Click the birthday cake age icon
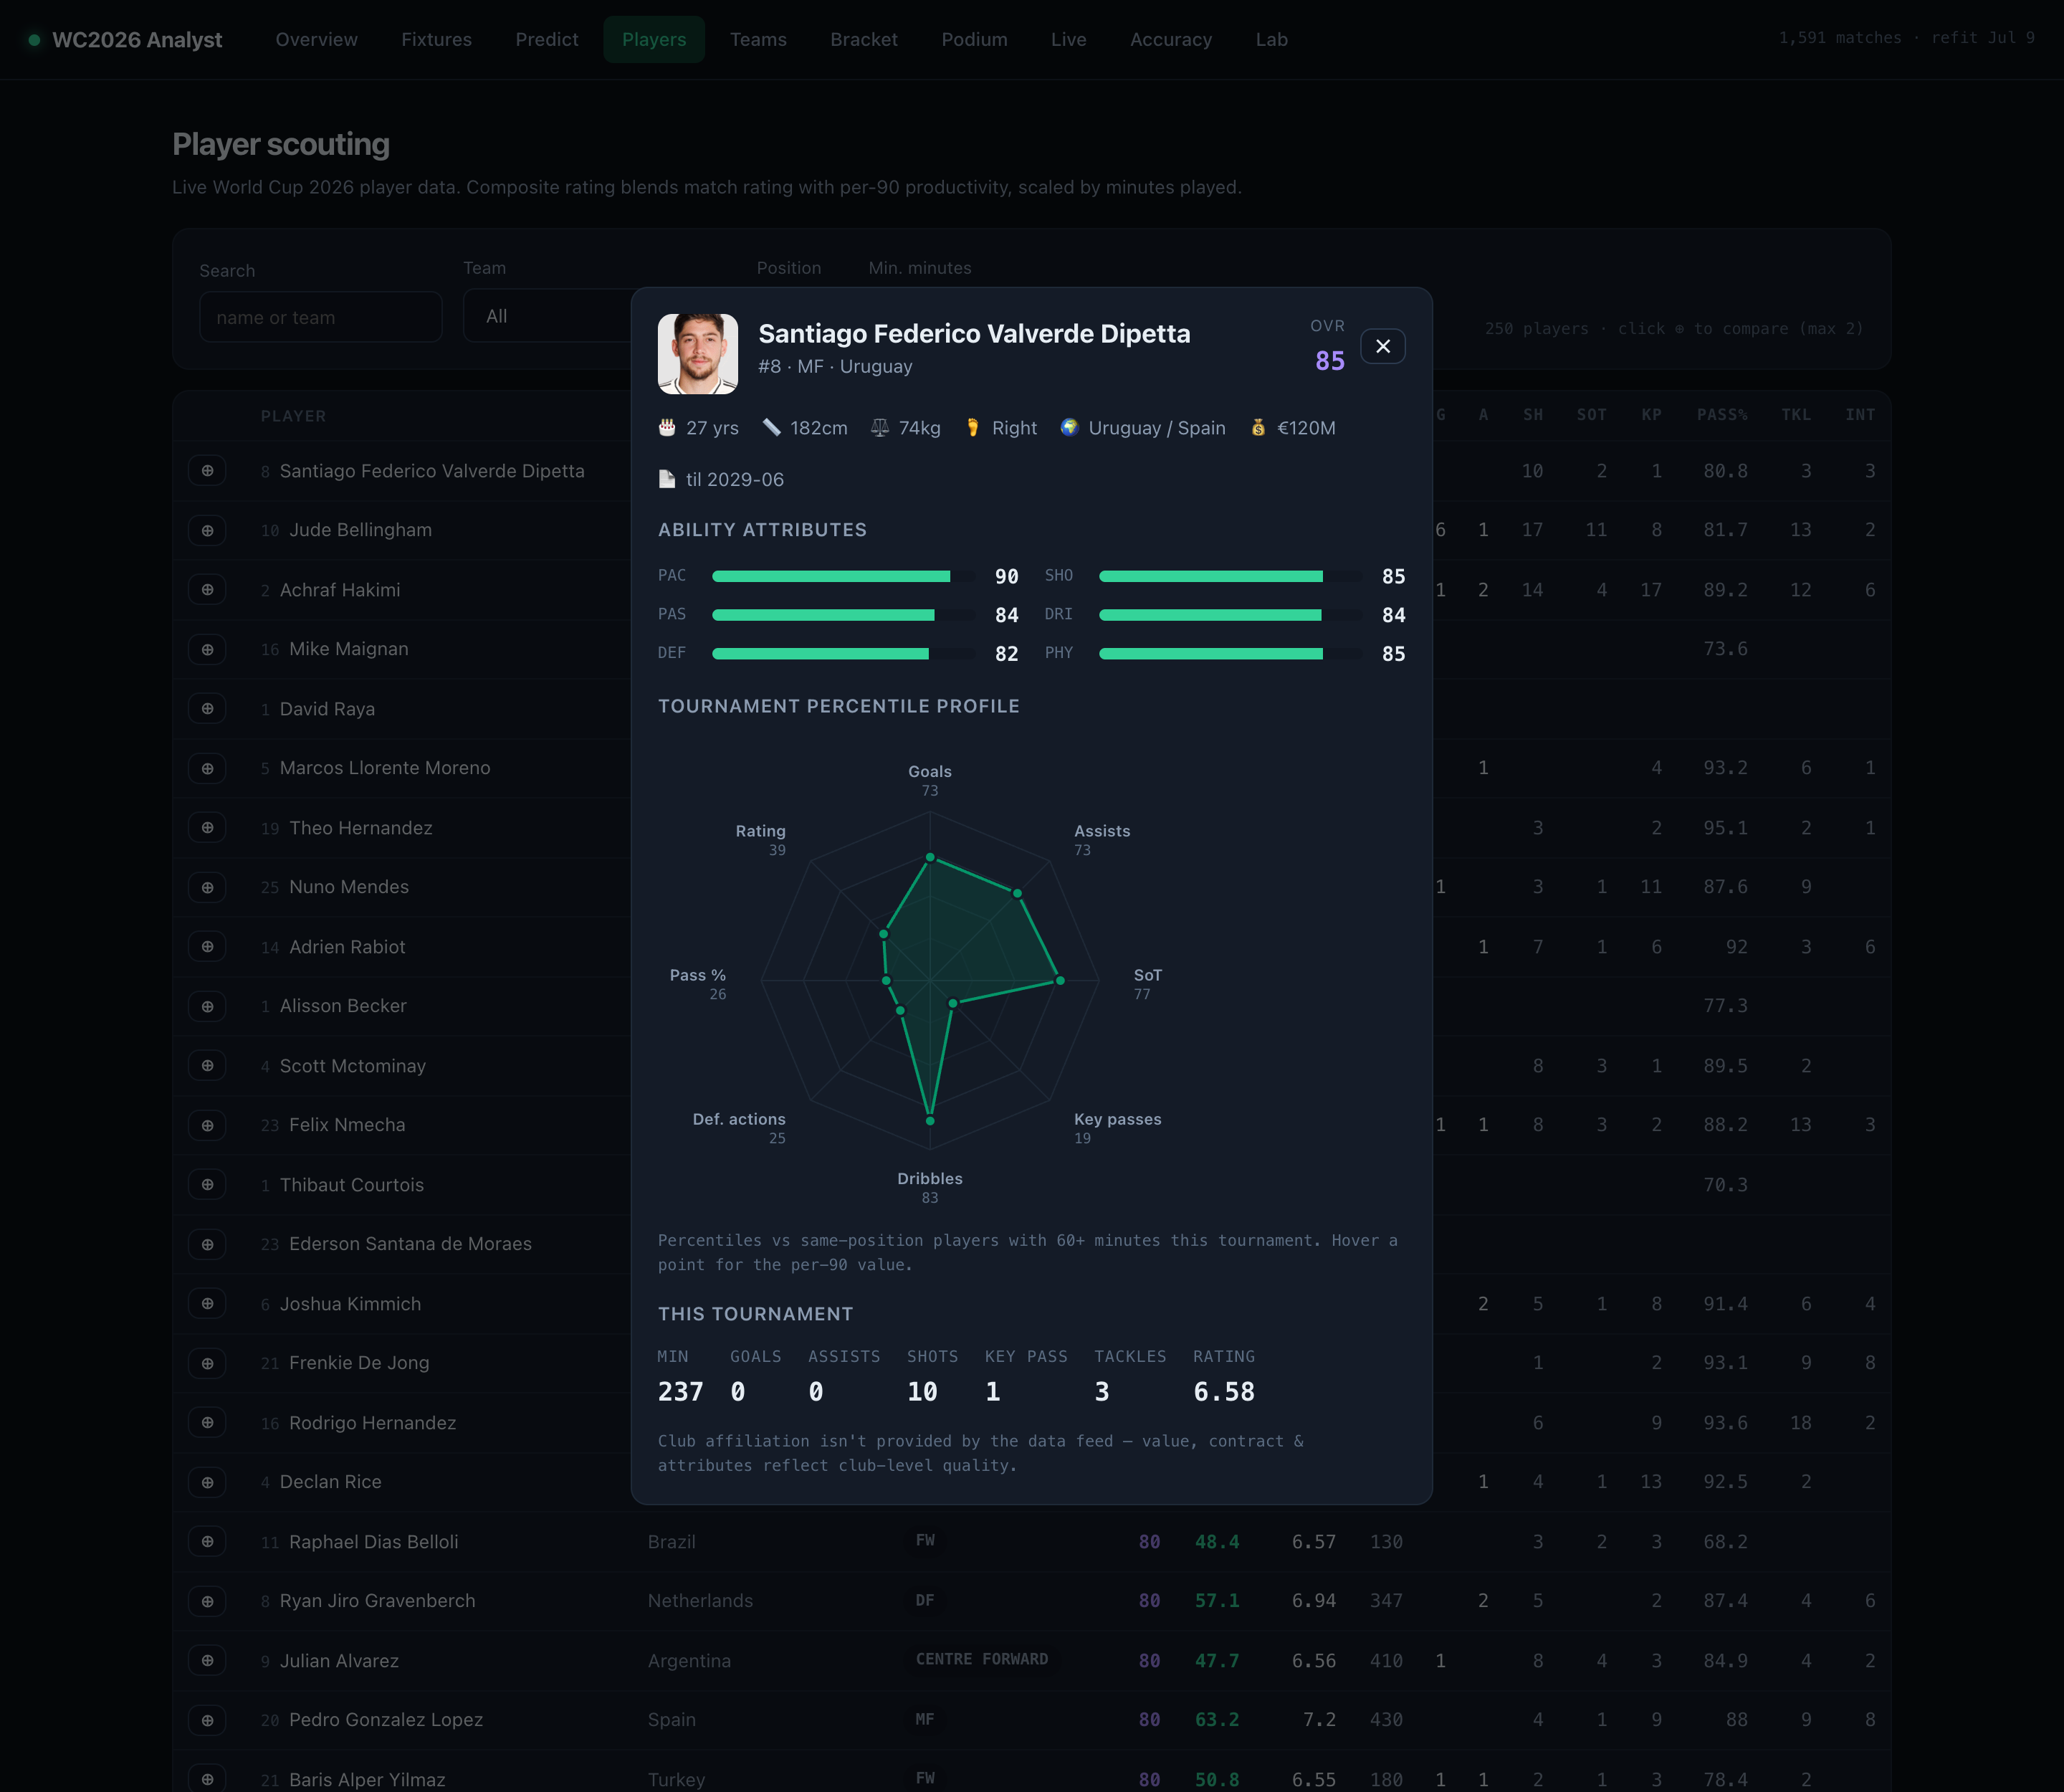The height and width of the screenshot is (1792, 2064). pyautogui.click(x=667, y=428)
